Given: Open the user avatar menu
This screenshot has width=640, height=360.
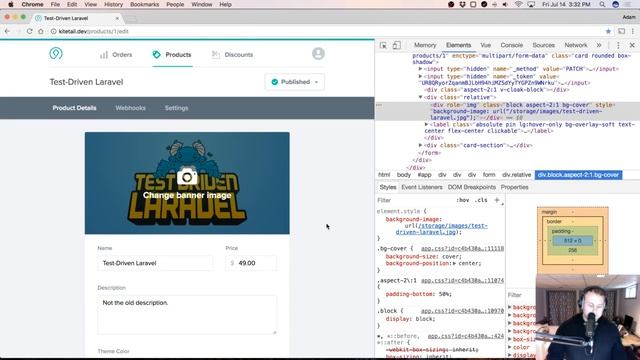Looking at the screenshot, I should coord(318,53).
